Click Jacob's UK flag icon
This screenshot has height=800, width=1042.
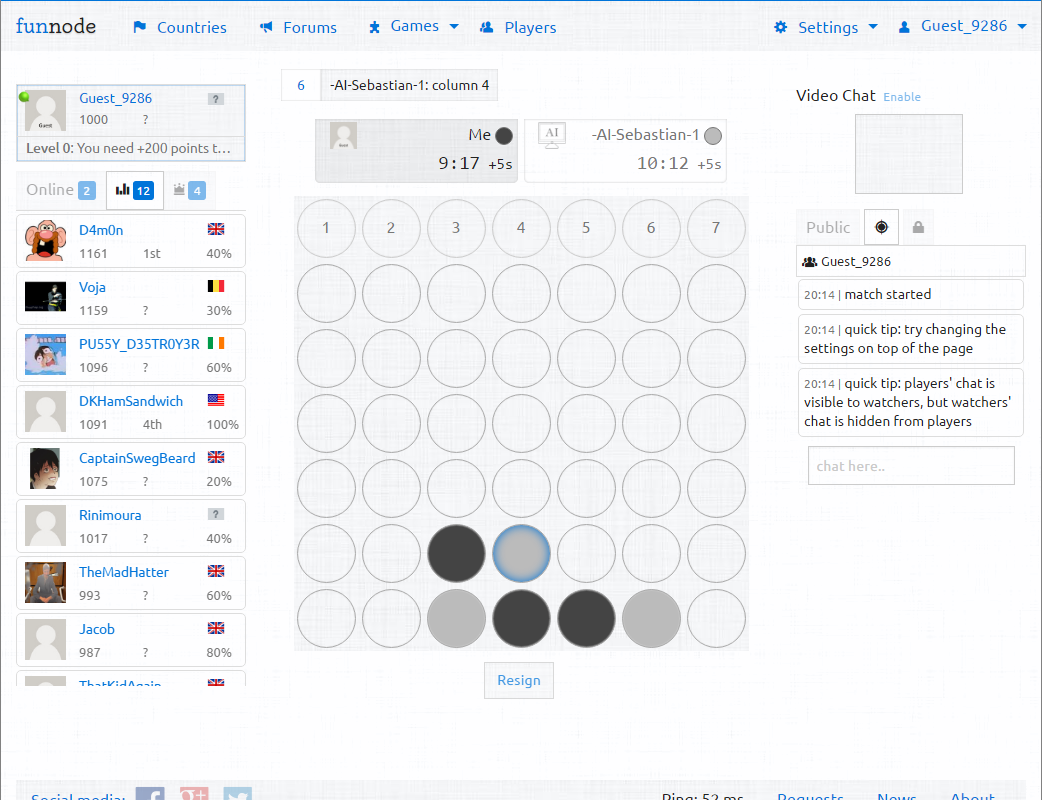[x=216, y=628]
